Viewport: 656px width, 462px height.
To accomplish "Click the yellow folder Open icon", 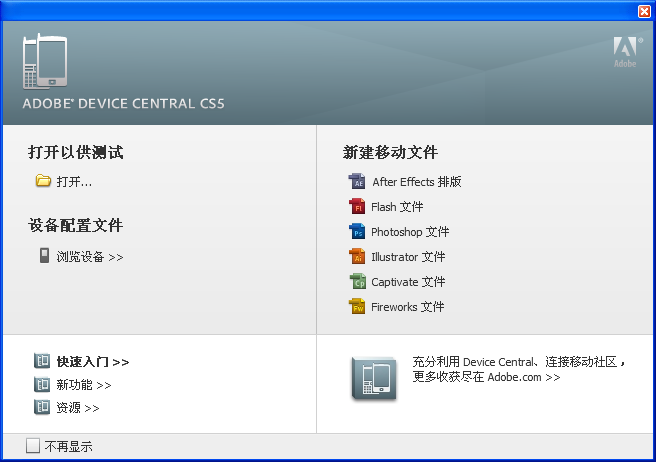I will click(x=43, y=181).
